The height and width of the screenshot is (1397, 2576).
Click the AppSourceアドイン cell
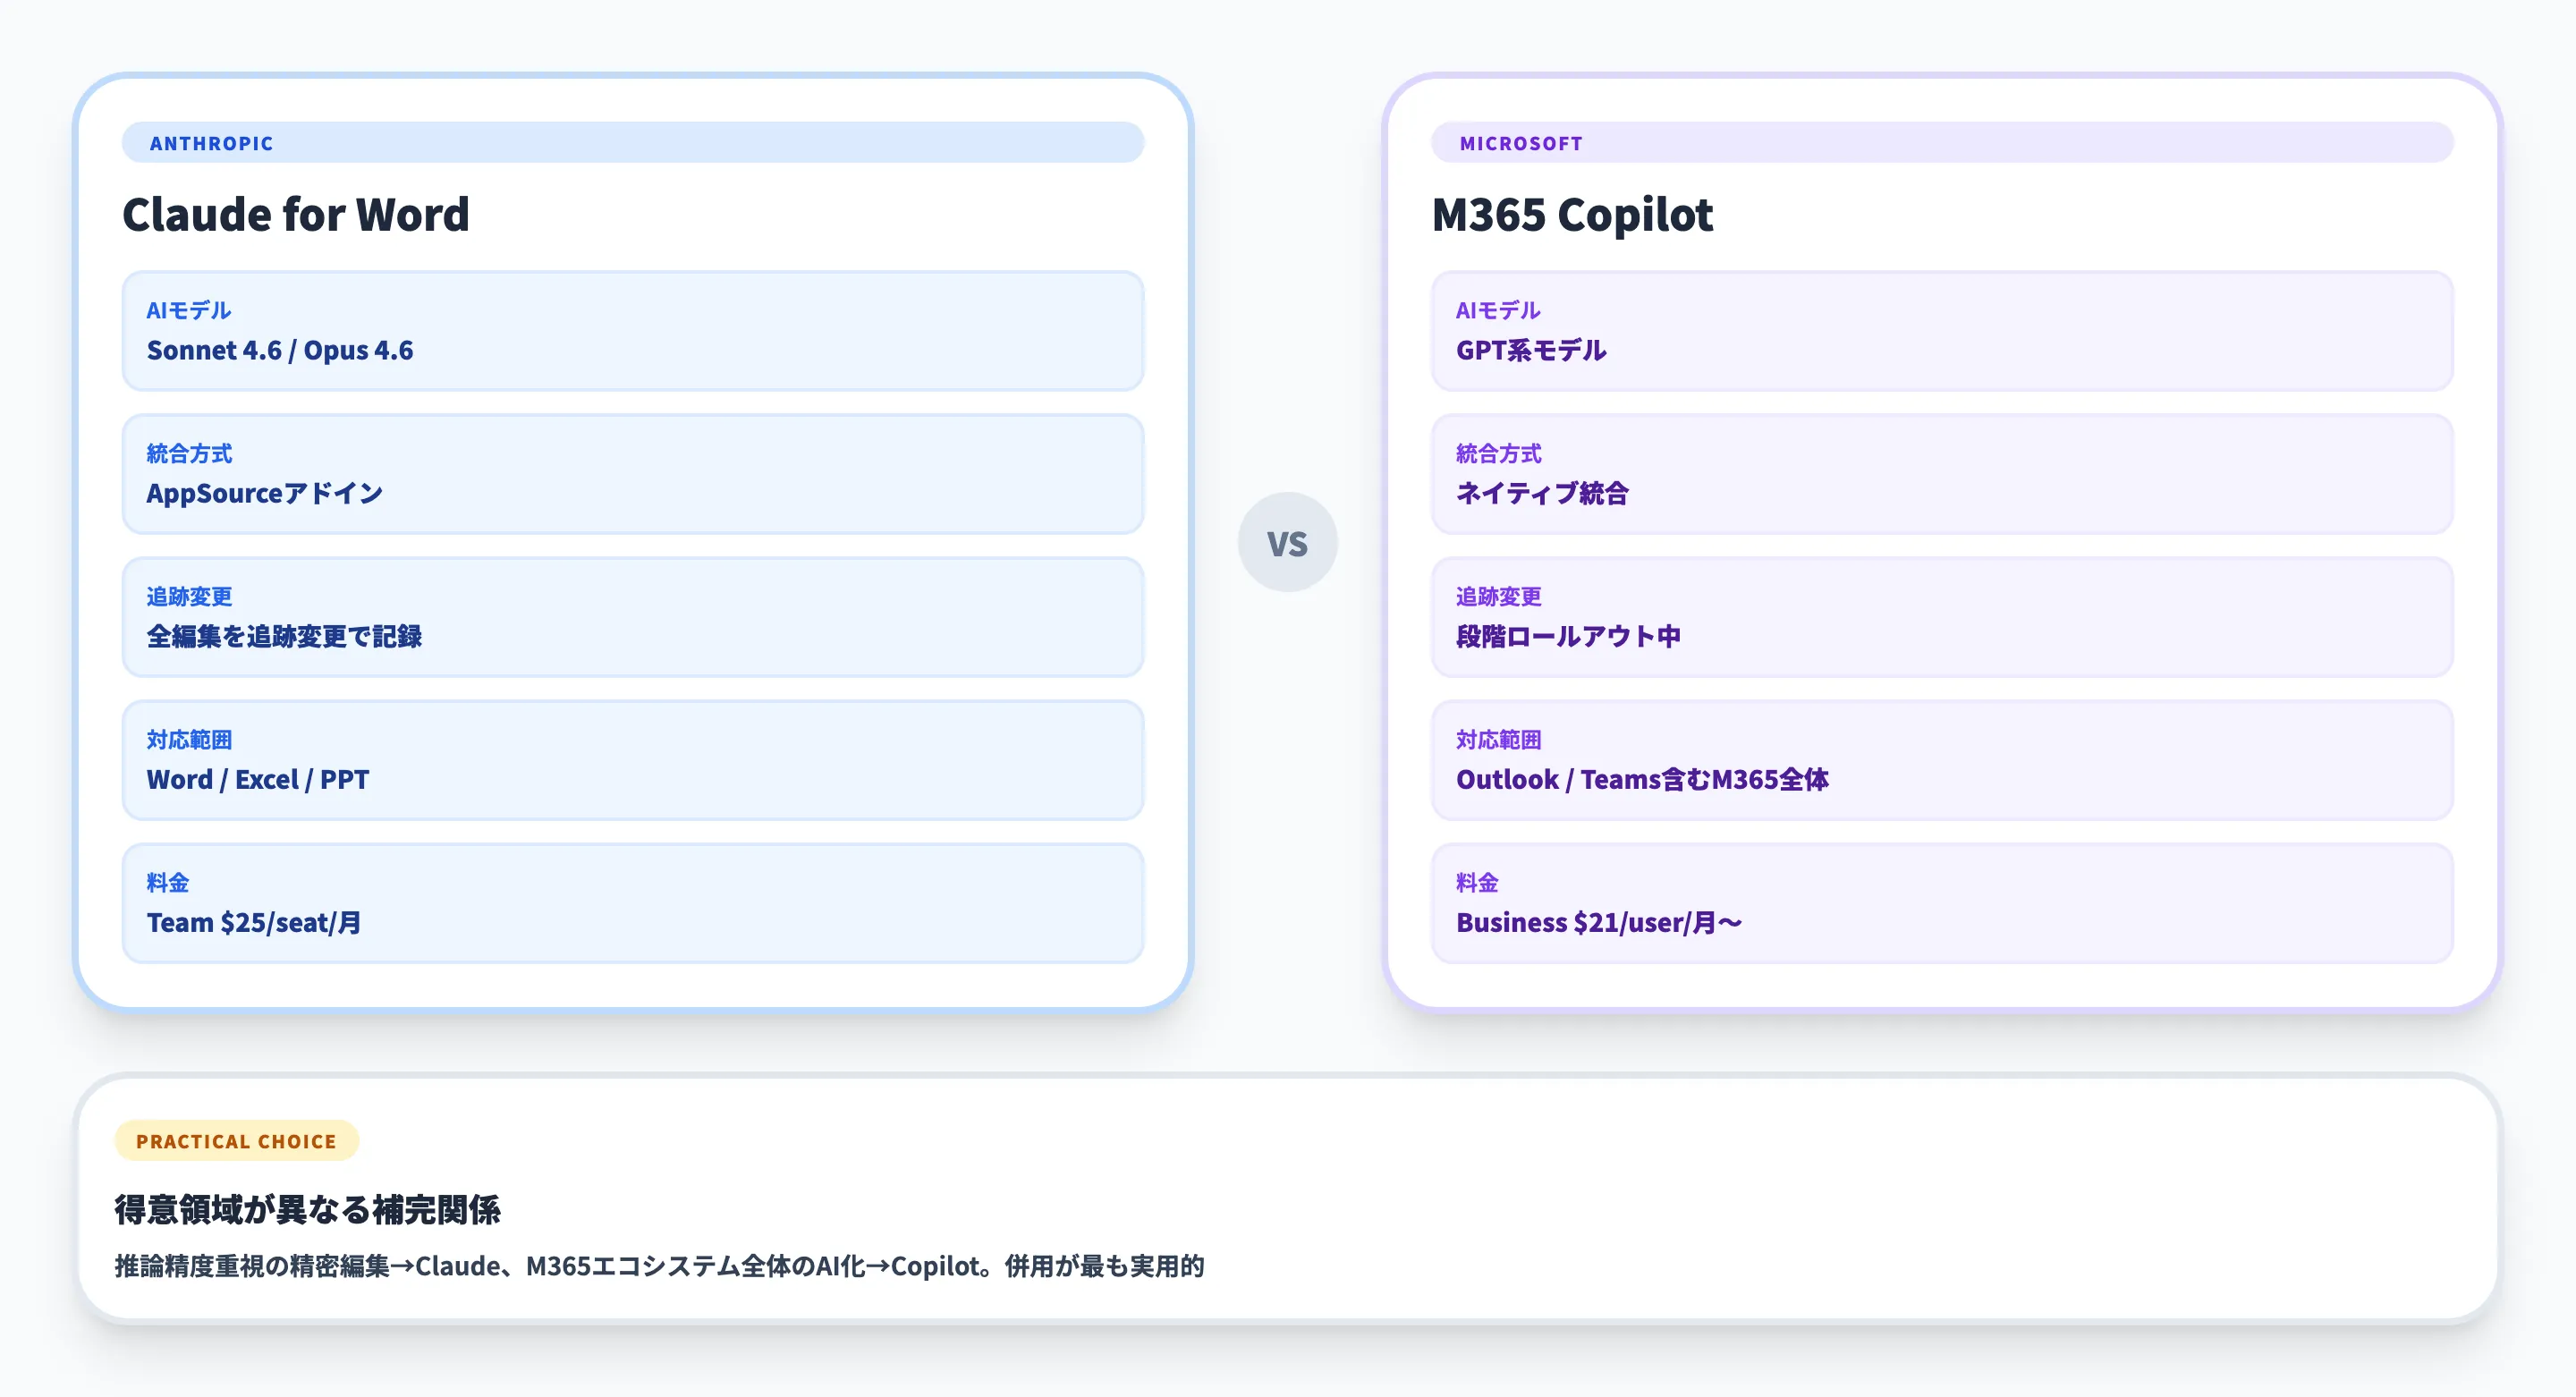tap(632, 474)
